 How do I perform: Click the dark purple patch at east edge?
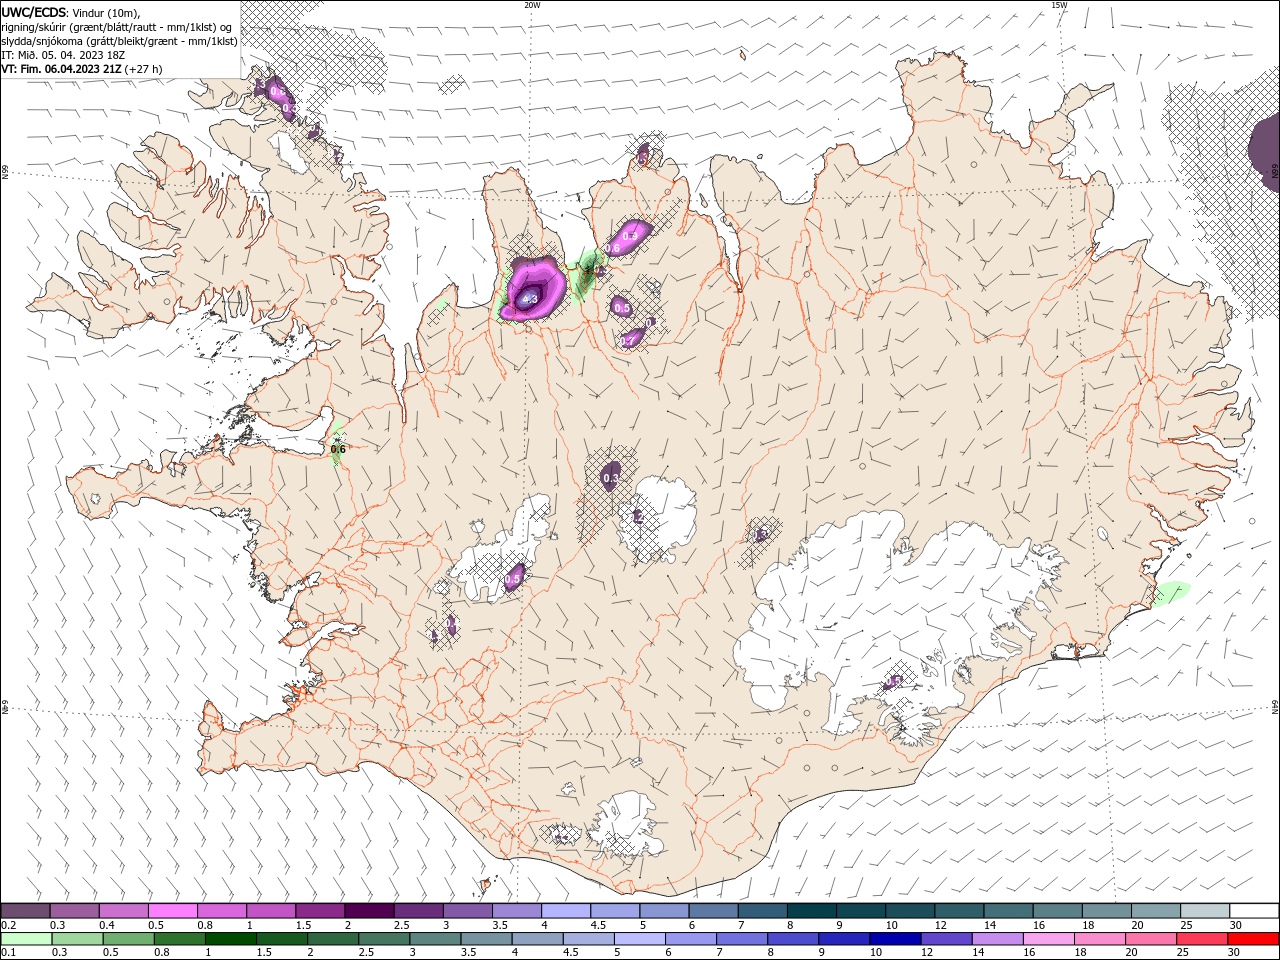1265,150
